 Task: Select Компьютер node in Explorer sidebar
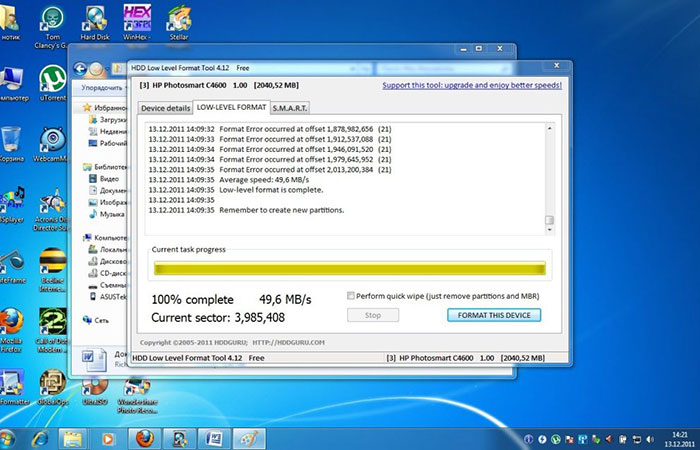coord(105,238)
